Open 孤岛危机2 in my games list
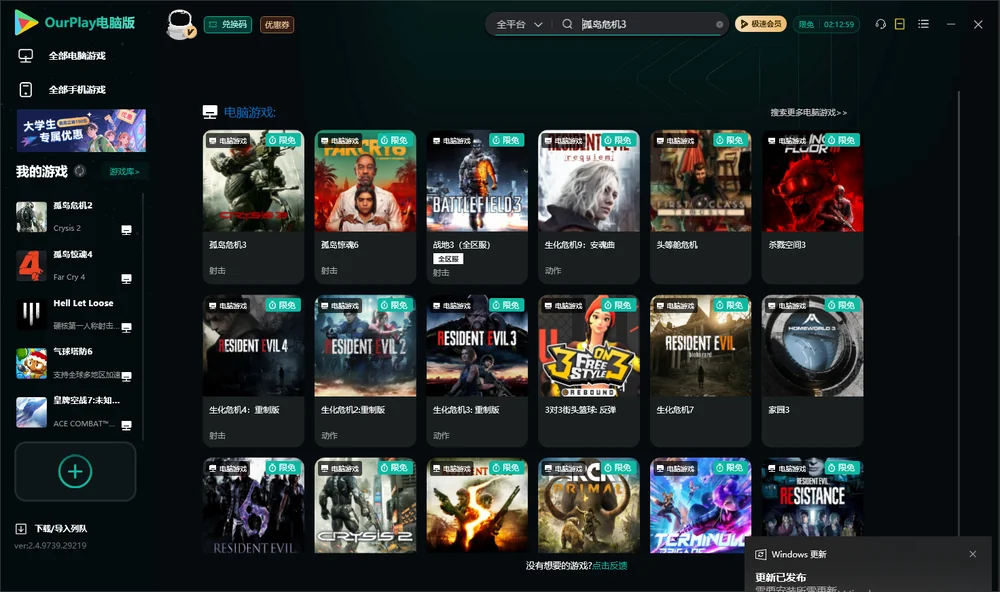 (x=75, y=217)
